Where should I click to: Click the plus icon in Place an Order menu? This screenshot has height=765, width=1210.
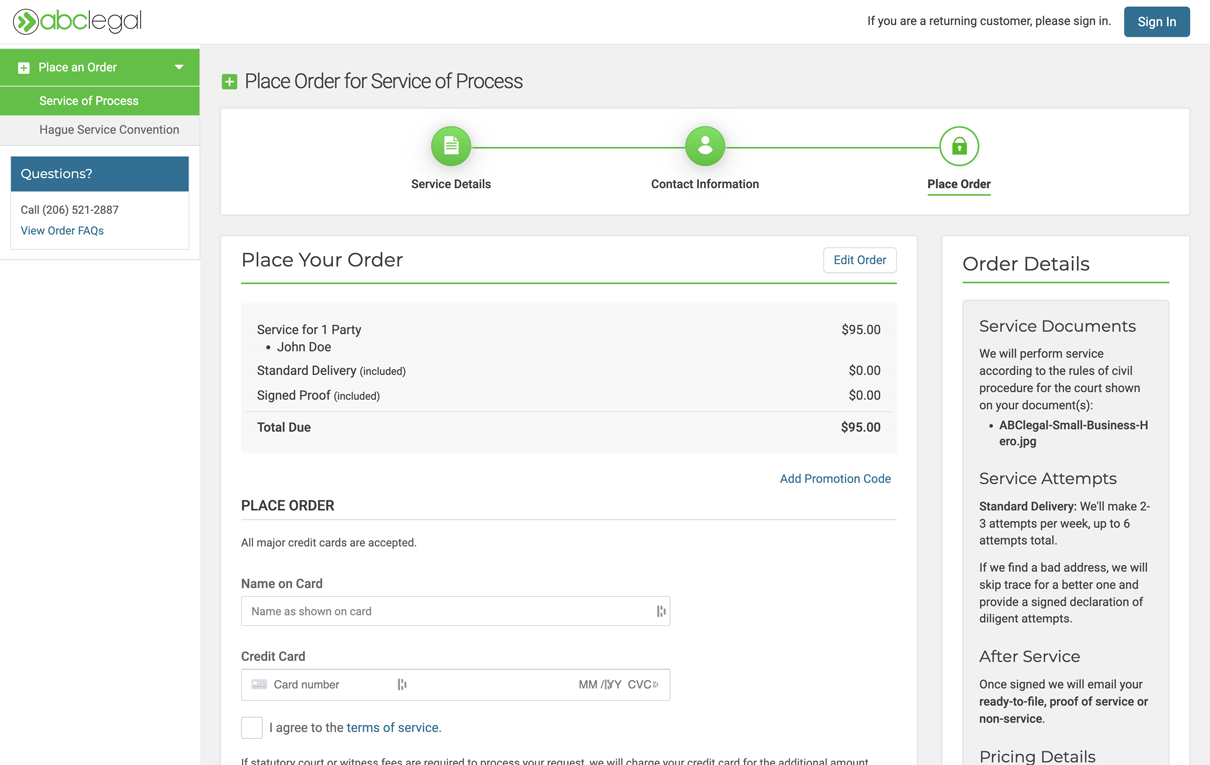[24, 68]
